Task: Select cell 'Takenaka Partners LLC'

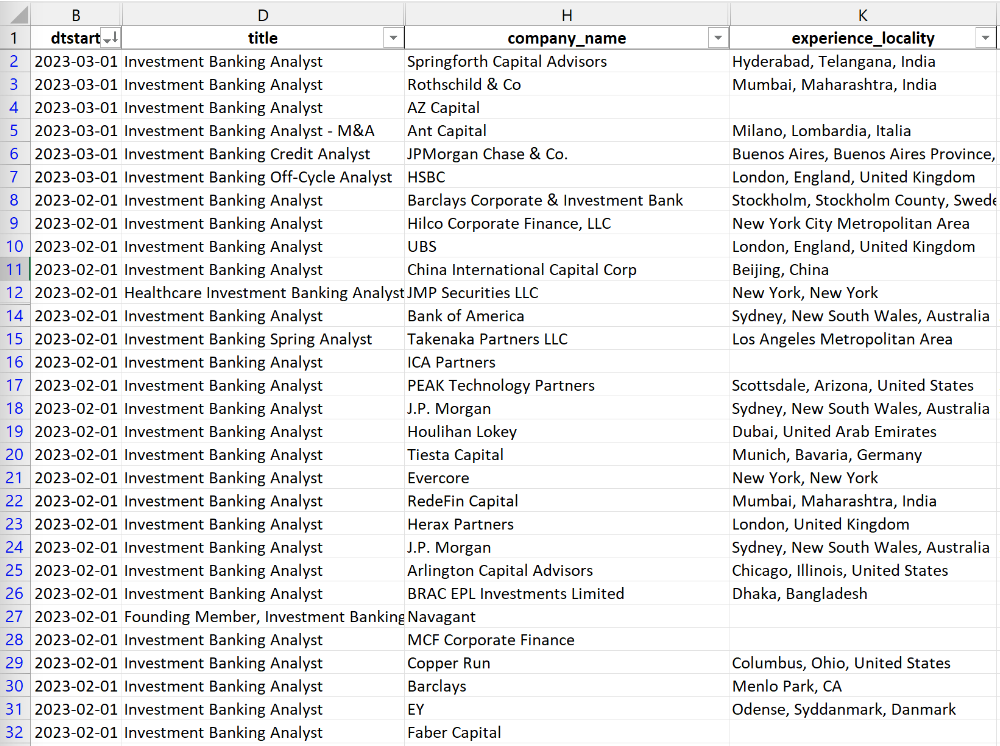Action: 566,339
